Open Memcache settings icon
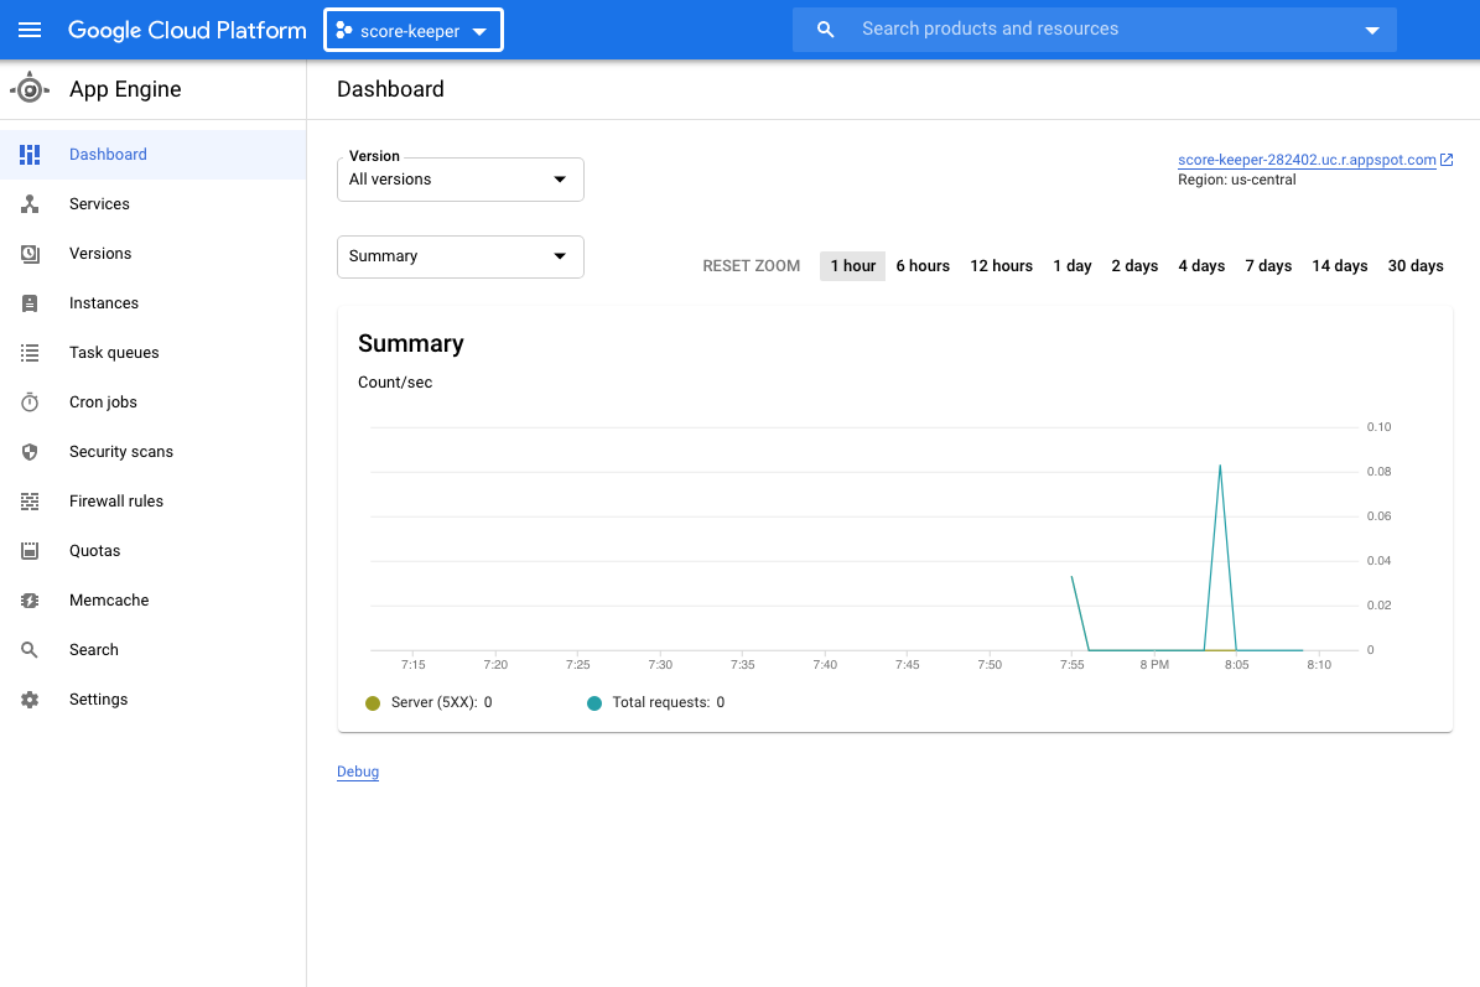 pyautogui.click(x=30, y=600)
